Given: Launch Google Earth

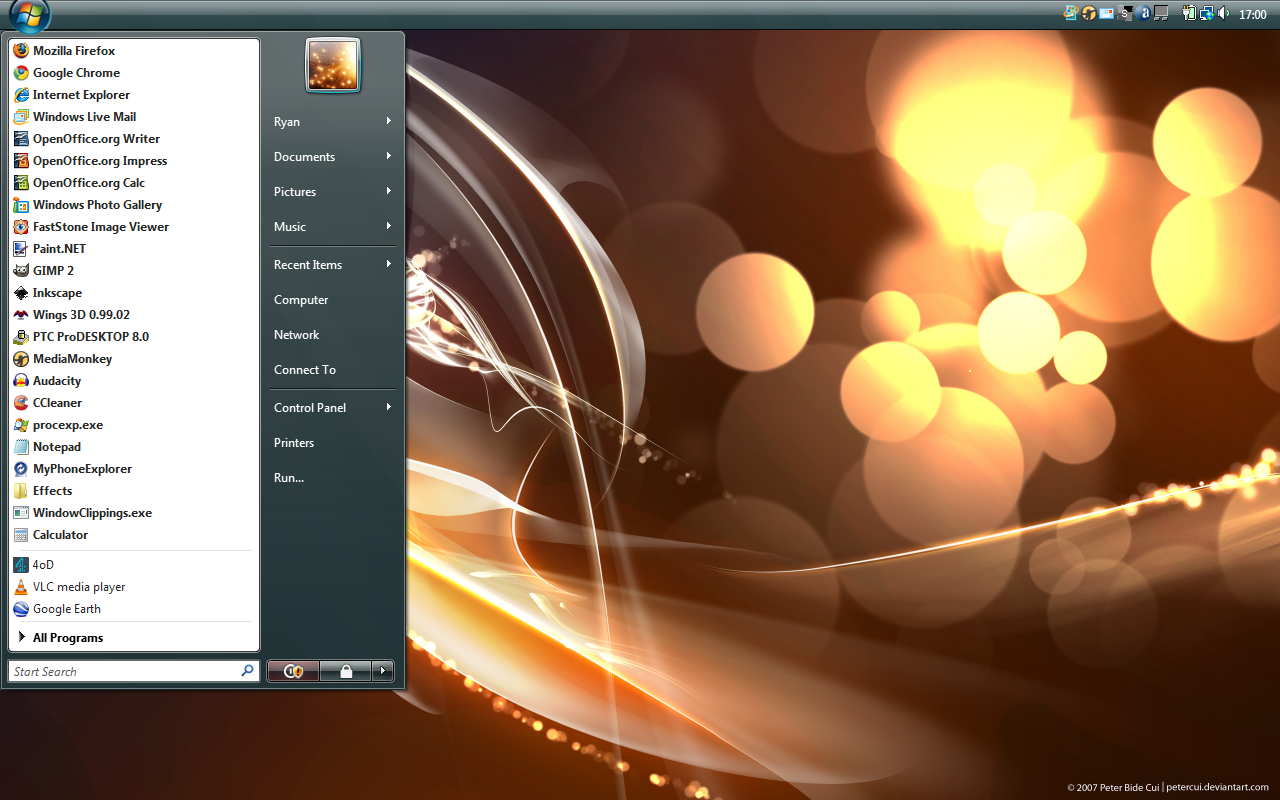Looking at the screenshot, I should point(134,609).
